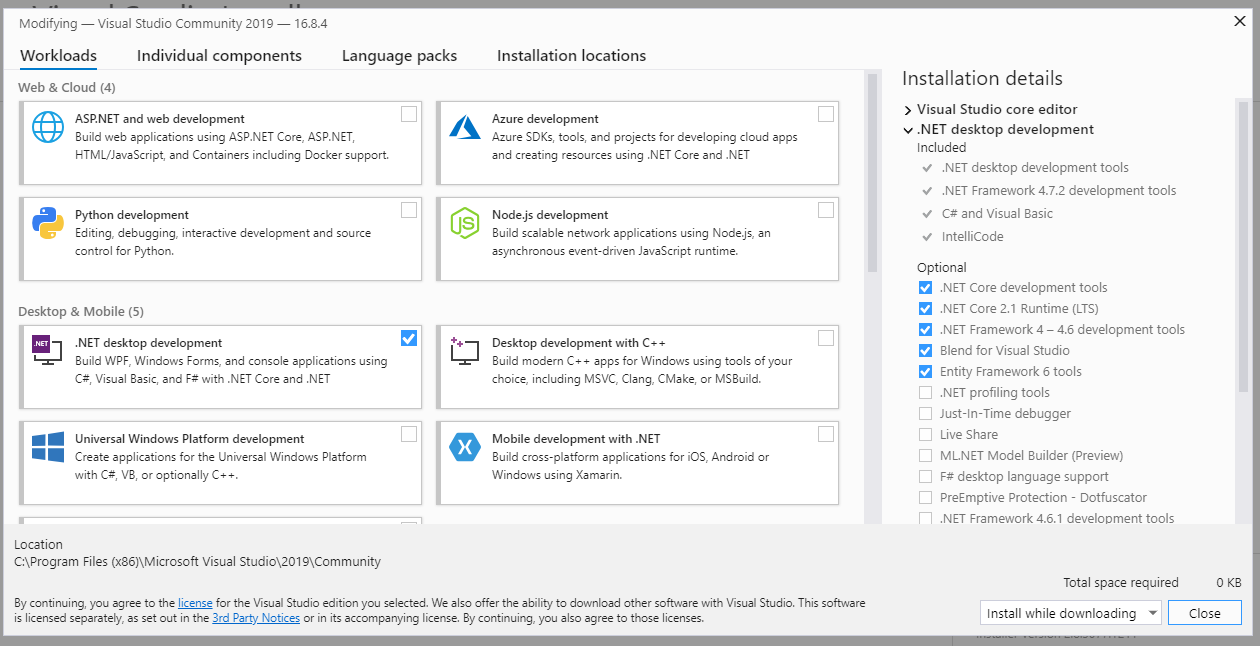Click the included .NET desktop development tools item
Image resolution: width=1260 pixels, height=646 pixels.
point(1035,168)
